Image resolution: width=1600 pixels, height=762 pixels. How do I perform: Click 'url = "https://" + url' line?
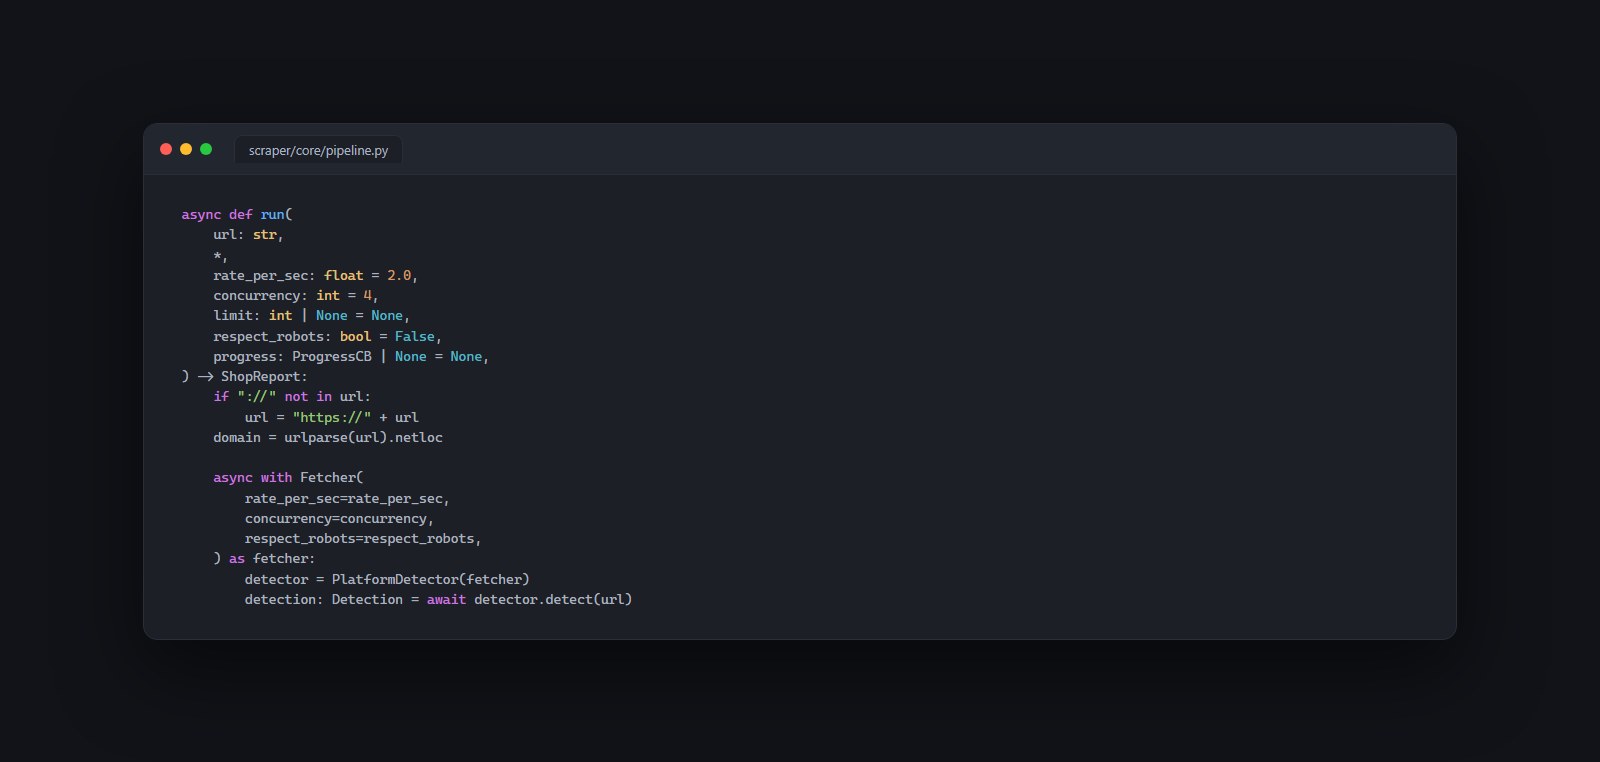coord(332,417)
